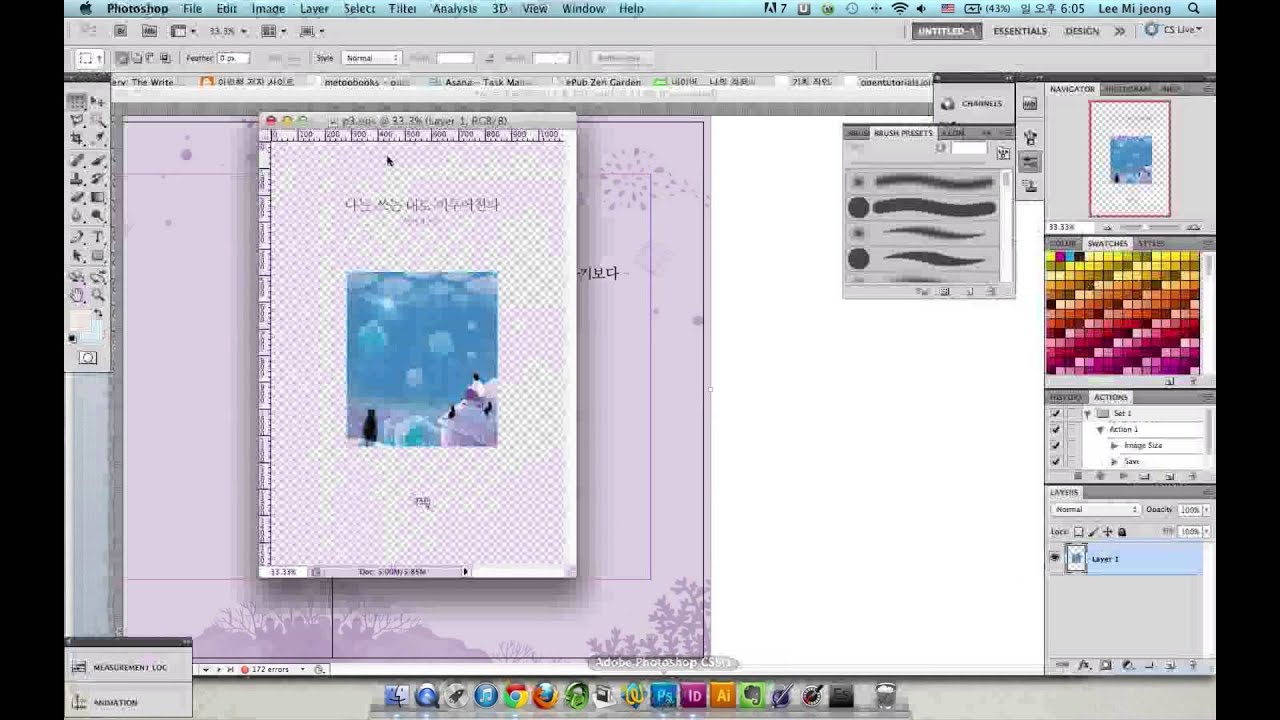Select the Eyedropper tool

(98, 138)
